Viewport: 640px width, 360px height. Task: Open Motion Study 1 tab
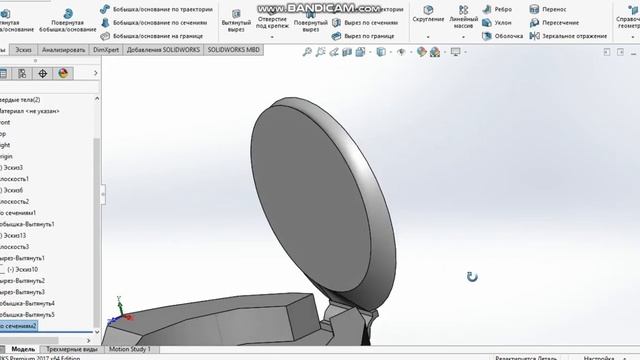[x=130, y=349]
